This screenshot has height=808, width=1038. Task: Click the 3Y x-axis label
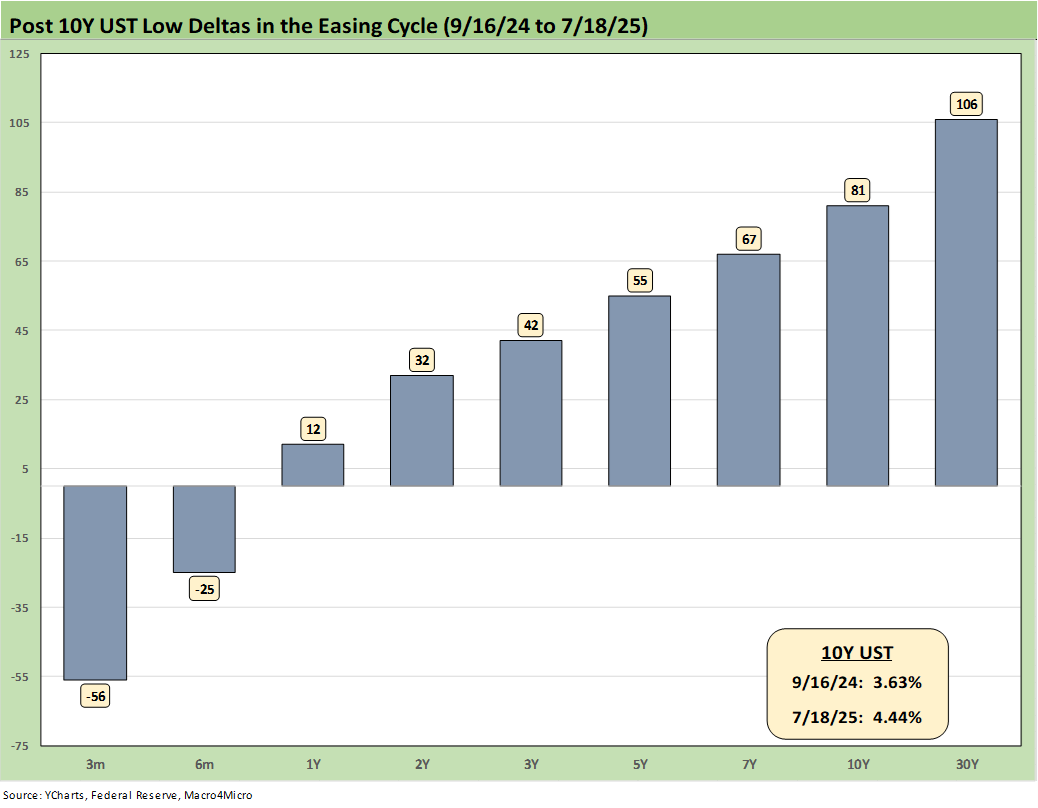pos(531,764)
